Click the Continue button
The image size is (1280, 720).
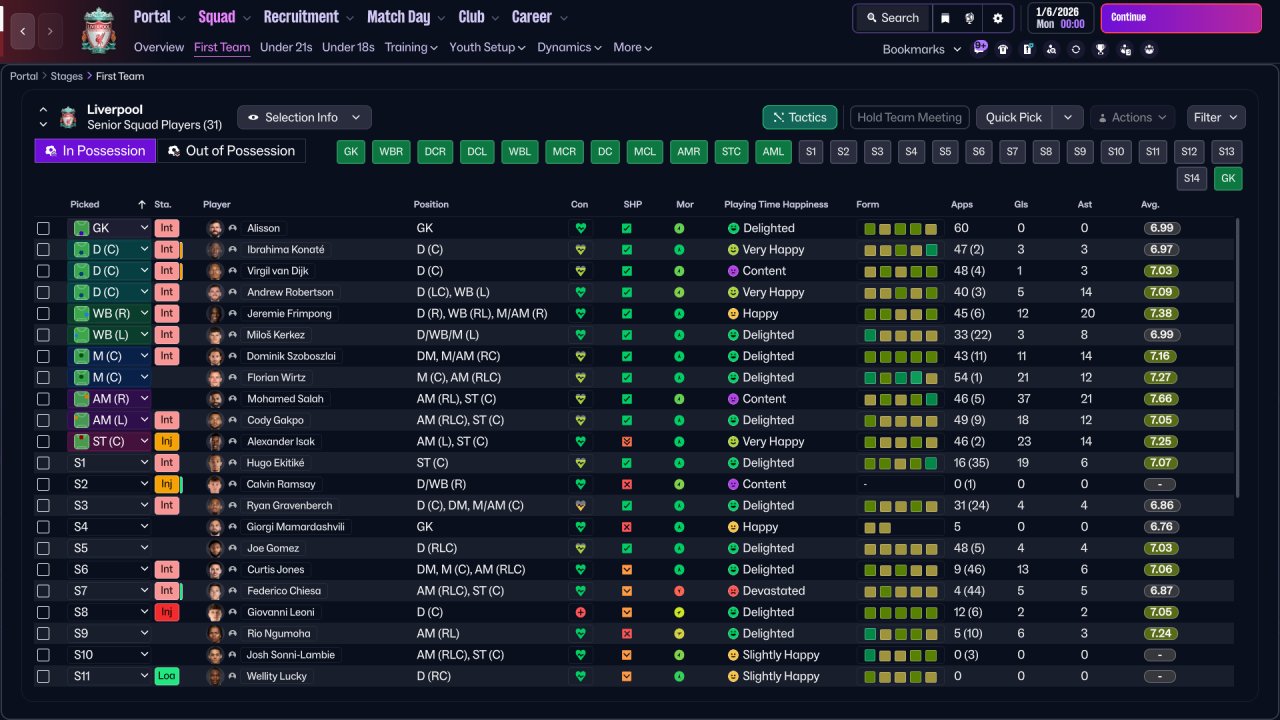point(1181,18)
